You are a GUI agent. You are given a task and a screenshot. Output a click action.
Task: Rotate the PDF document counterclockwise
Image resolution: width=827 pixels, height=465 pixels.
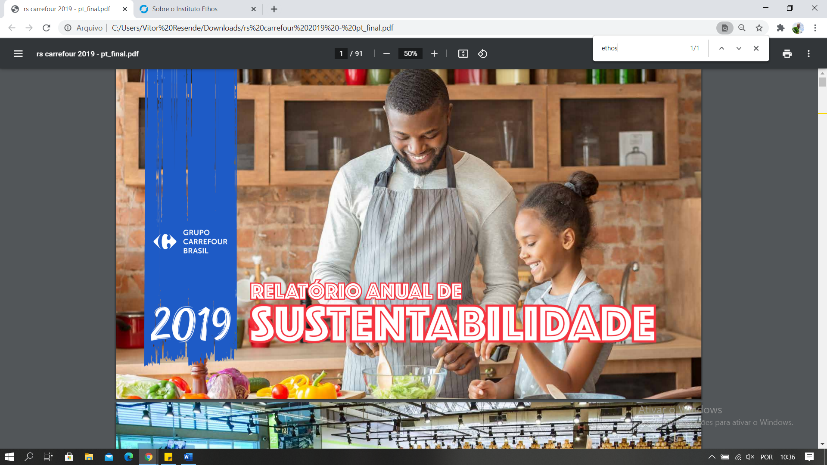pos(483,53)
